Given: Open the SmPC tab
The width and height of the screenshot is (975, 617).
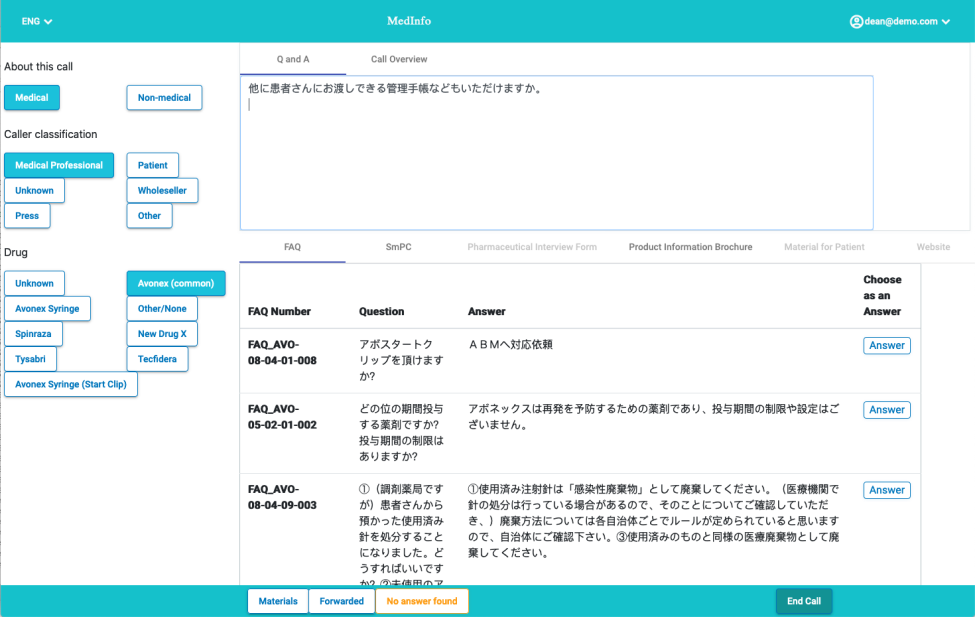Looking at the screenshot, I should (399, 246).
